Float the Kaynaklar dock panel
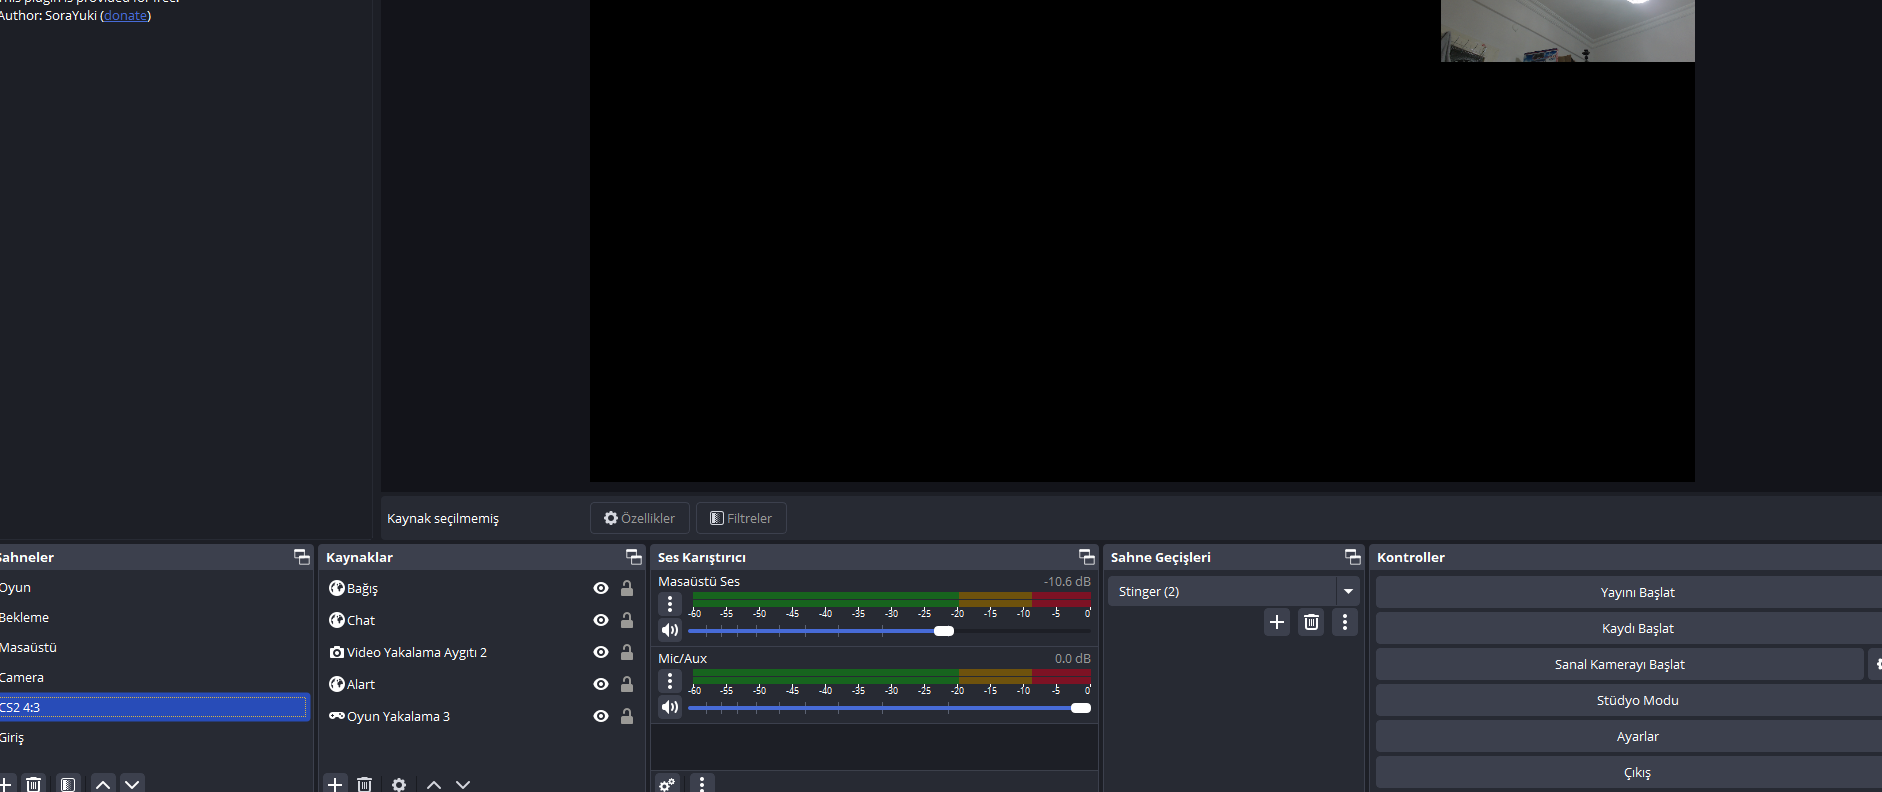This screenshot has height=792, width=1882. click(634, 557)
